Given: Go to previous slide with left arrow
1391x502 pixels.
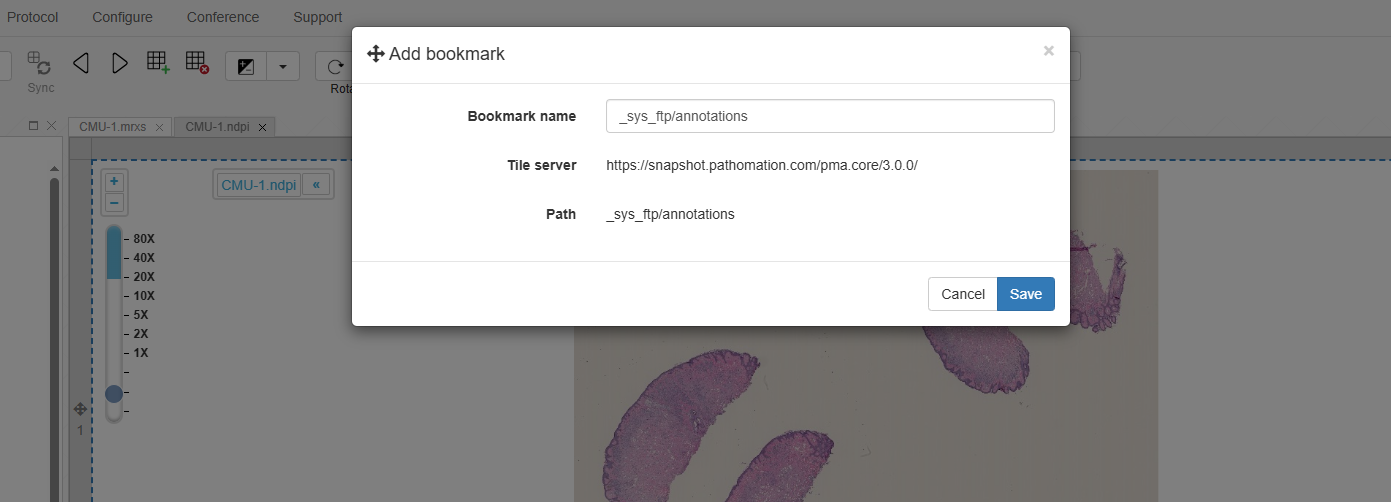Looking at the screenshot, I should (81, 64).
